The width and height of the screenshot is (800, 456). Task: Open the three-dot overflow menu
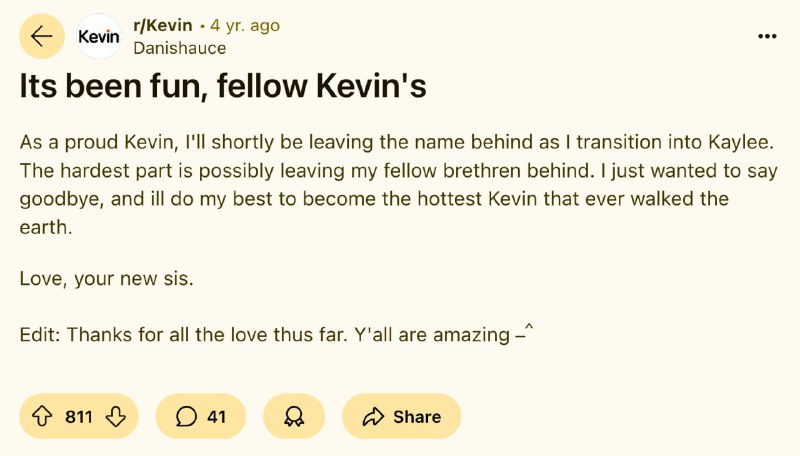tap(767, 36)
